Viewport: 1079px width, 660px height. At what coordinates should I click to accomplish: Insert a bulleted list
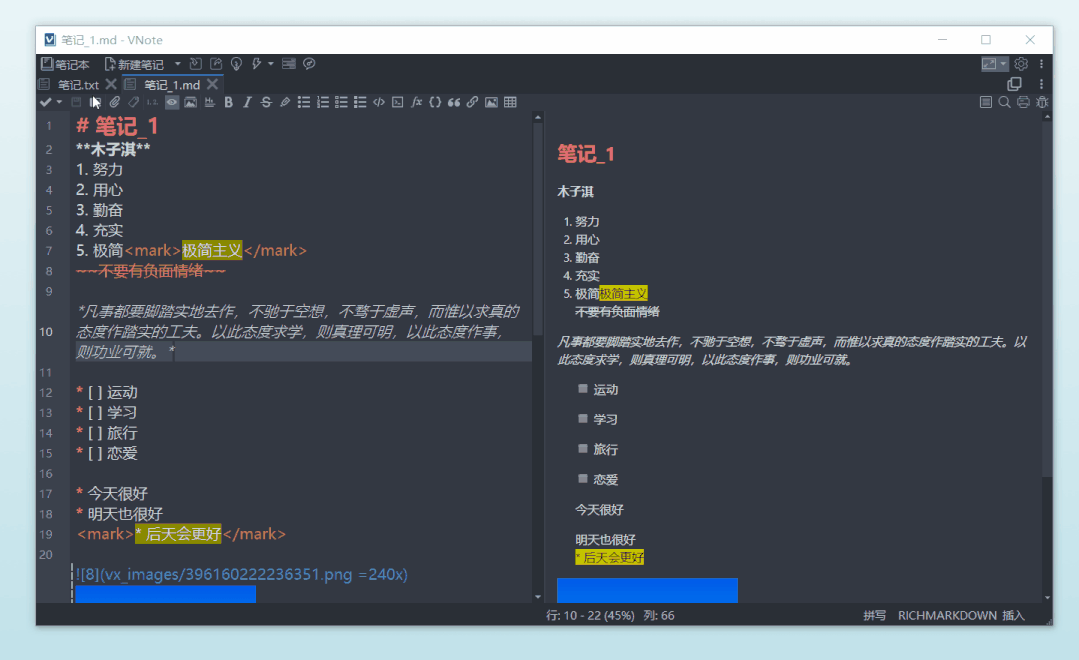coord(303,103)
